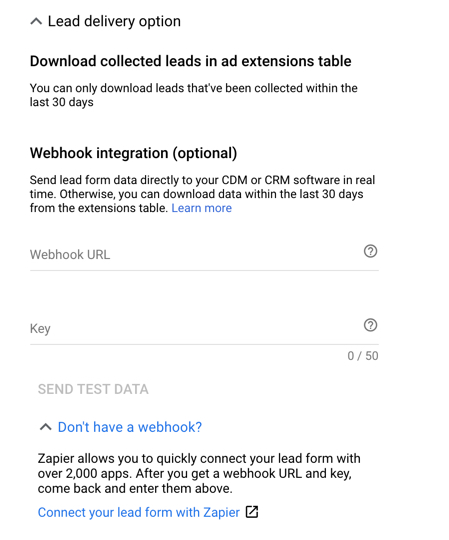Screen dimensions: 449x540
Task: Click the Don't have a webhook? link
Action: tap(130, 427)
